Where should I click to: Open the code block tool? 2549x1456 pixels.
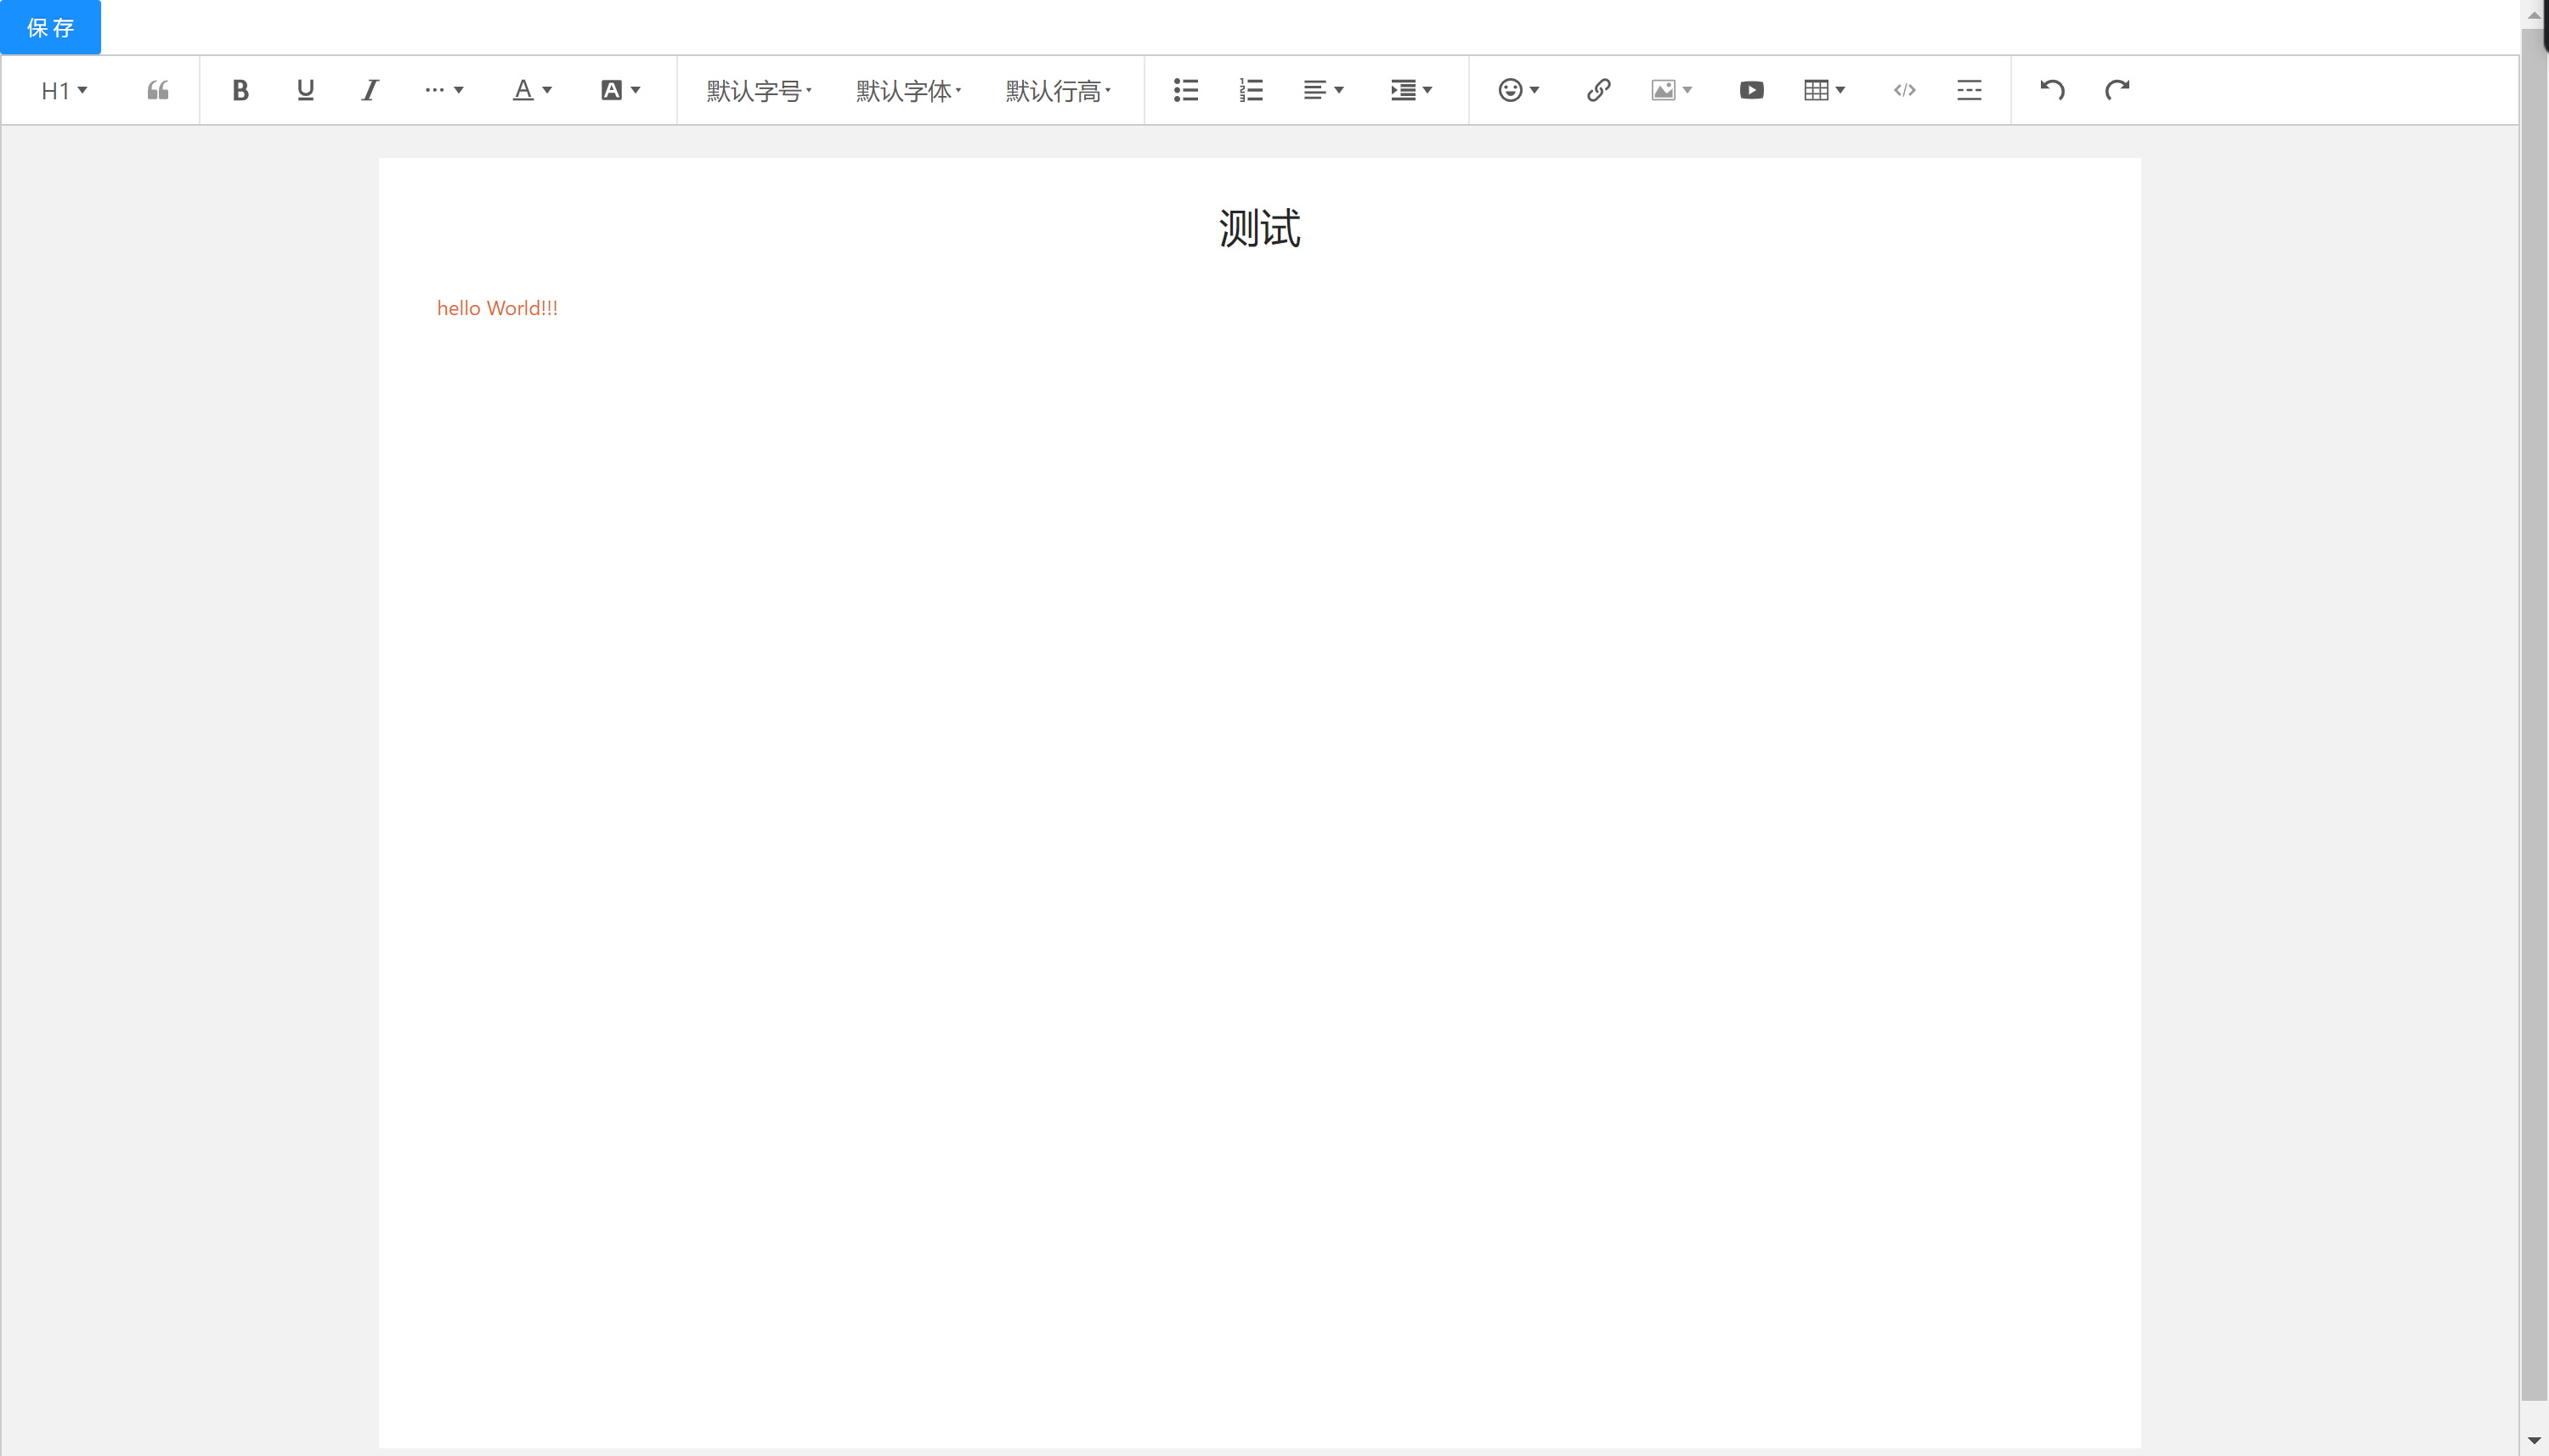(x=1904, y=90)
